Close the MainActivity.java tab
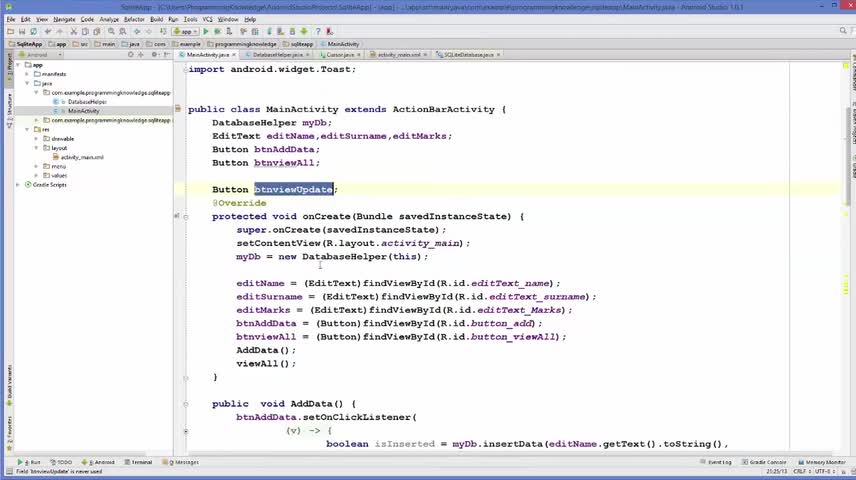The width and height of the screenshot is (856, 480). click(234, 55)
